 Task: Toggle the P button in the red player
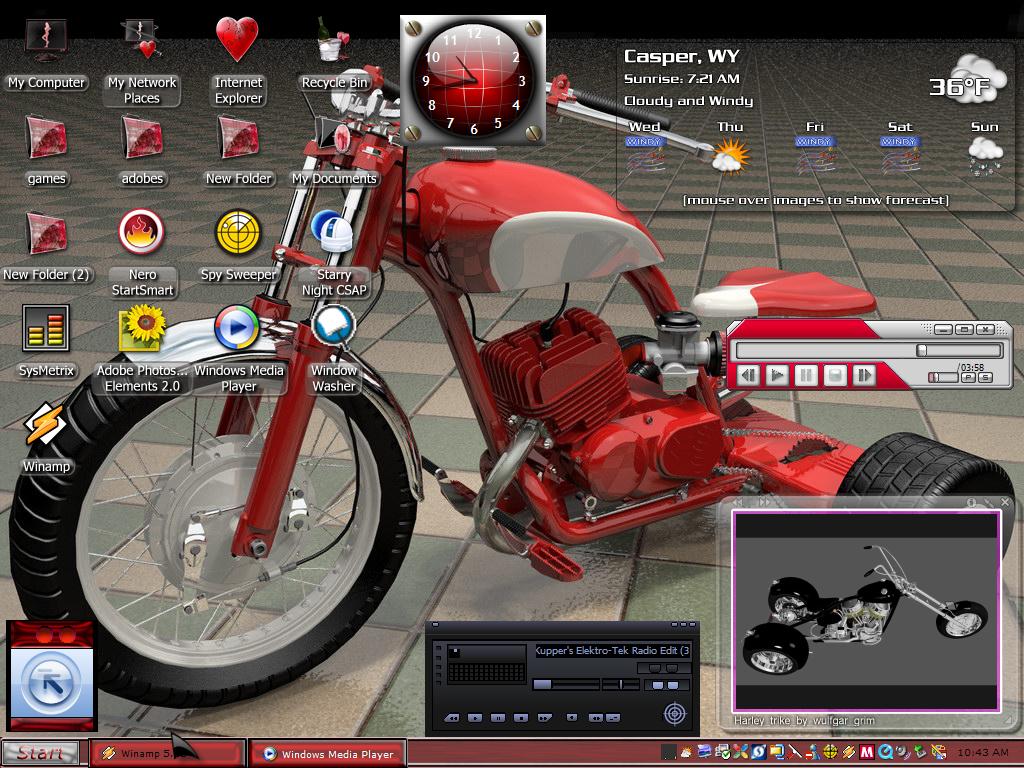pyautogui.click(x=968, y=377)
